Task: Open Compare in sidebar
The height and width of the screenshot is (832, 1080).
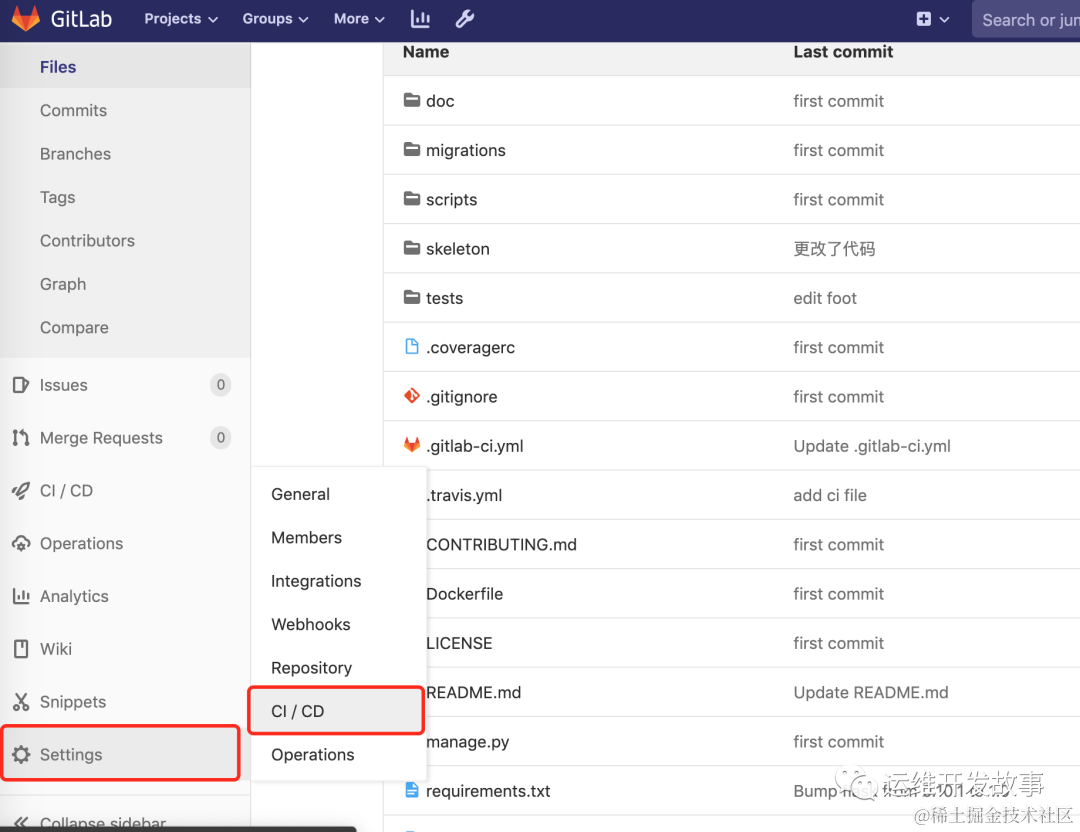Action: coord(74,328)
